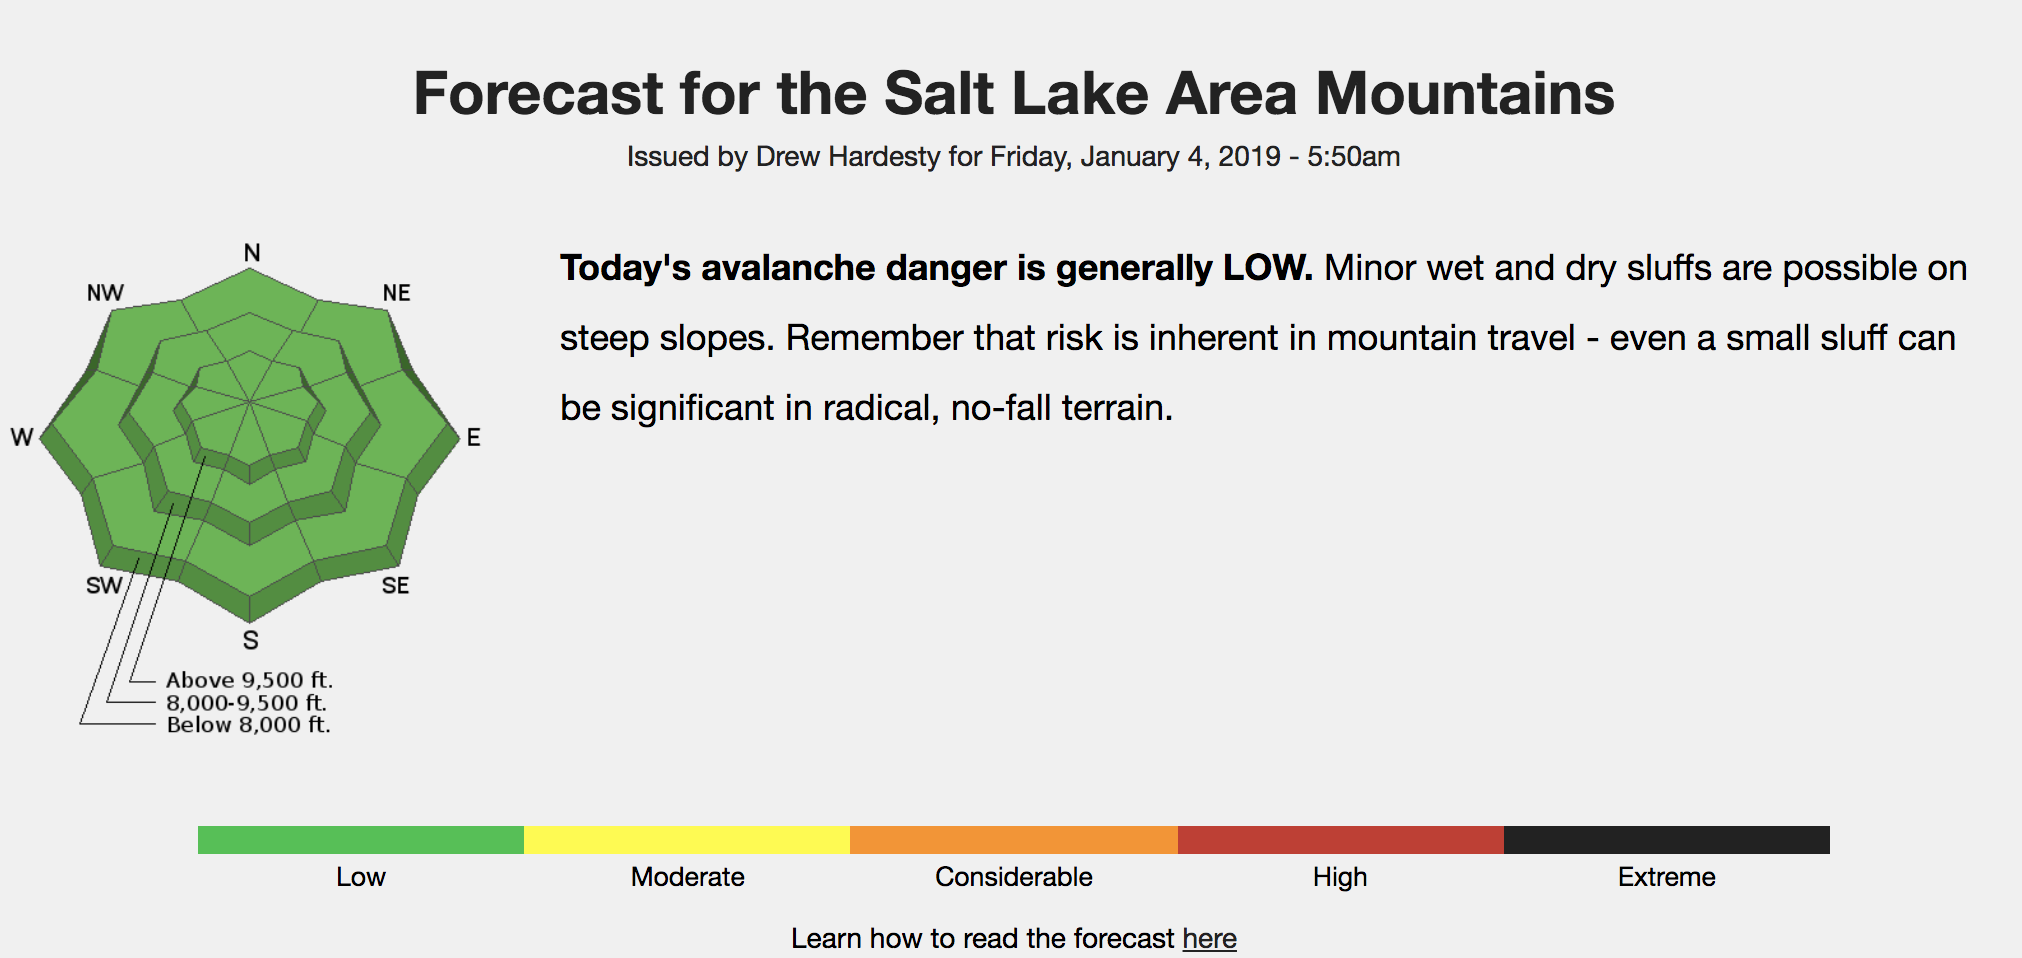
Task: Click the '8,000-9,500 ft.' elevation label
Action: [246, 703]
